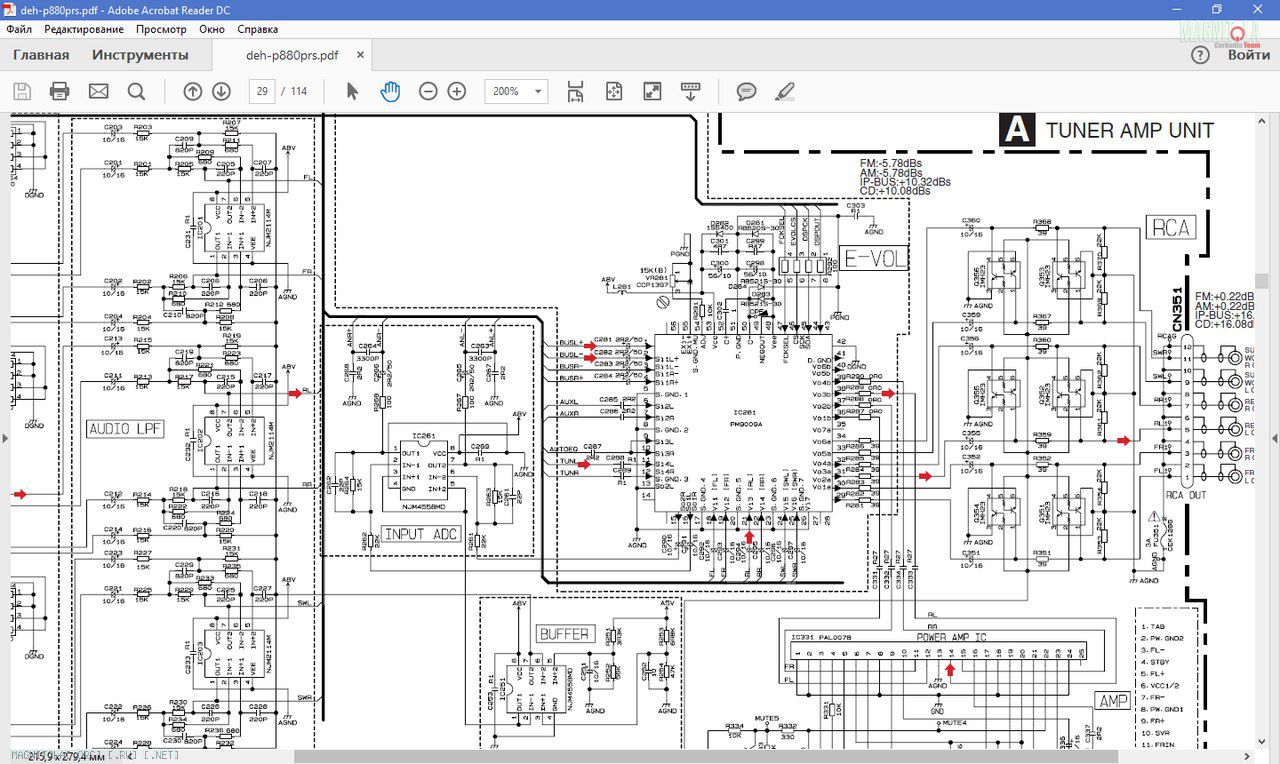Go to the previous page with the up arrow
Image resolution: width=1280 pixels, height=764 pixels.
point(192,91)
